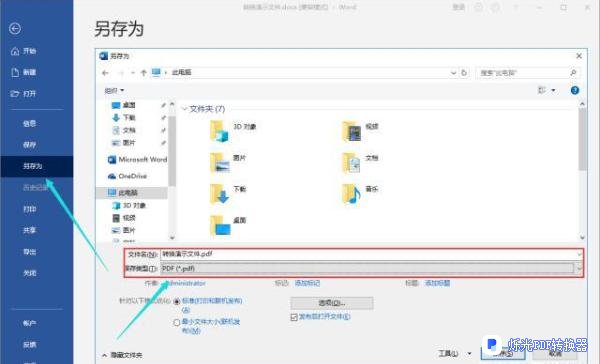Click the 此电脑 address bar path

[181, 72]
